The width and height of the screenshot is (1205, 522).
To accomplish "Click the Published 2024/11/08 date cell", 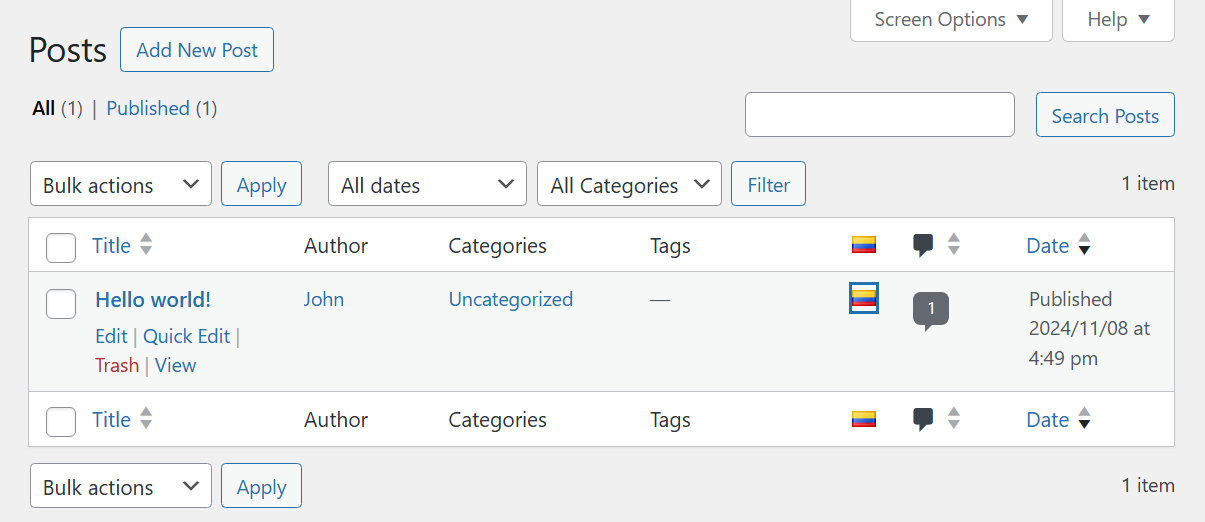I will click(1089, 328).
